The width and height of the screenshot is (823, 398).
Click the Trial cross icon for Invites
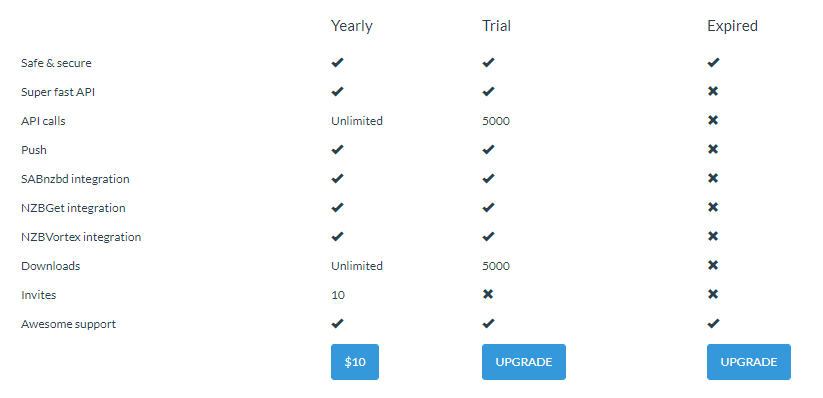pyautogui.click(x=488, y=294)
